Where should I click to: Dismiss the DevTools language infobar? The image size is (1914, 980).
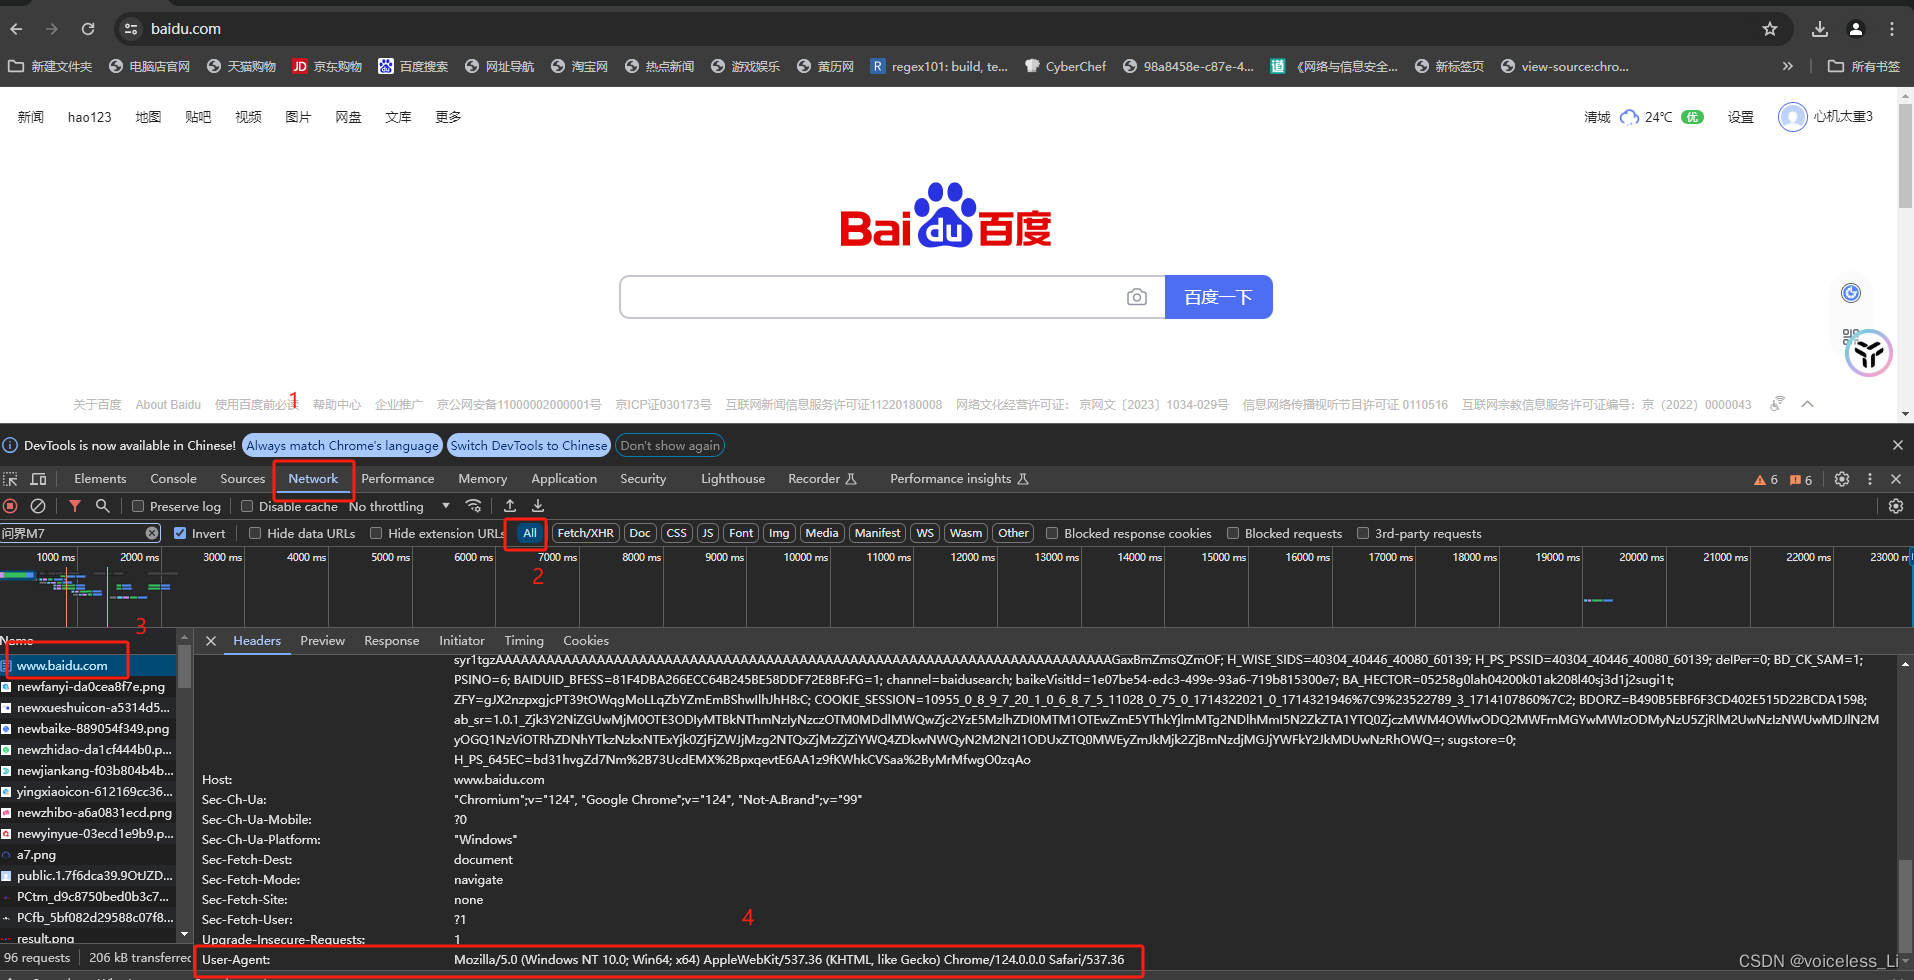point(1898,445)
